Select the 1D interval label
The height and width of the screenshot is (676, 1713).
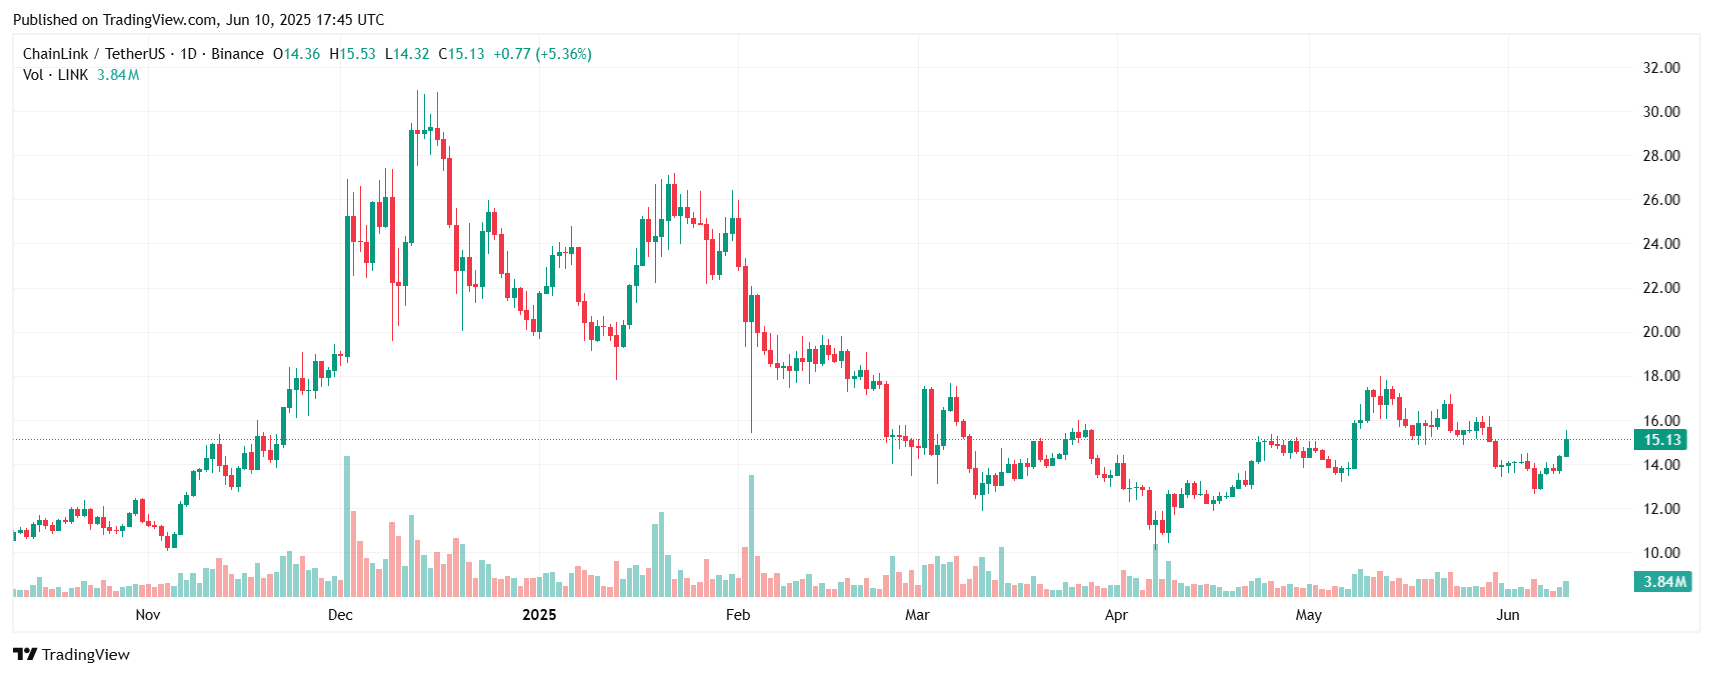[188, 54]
